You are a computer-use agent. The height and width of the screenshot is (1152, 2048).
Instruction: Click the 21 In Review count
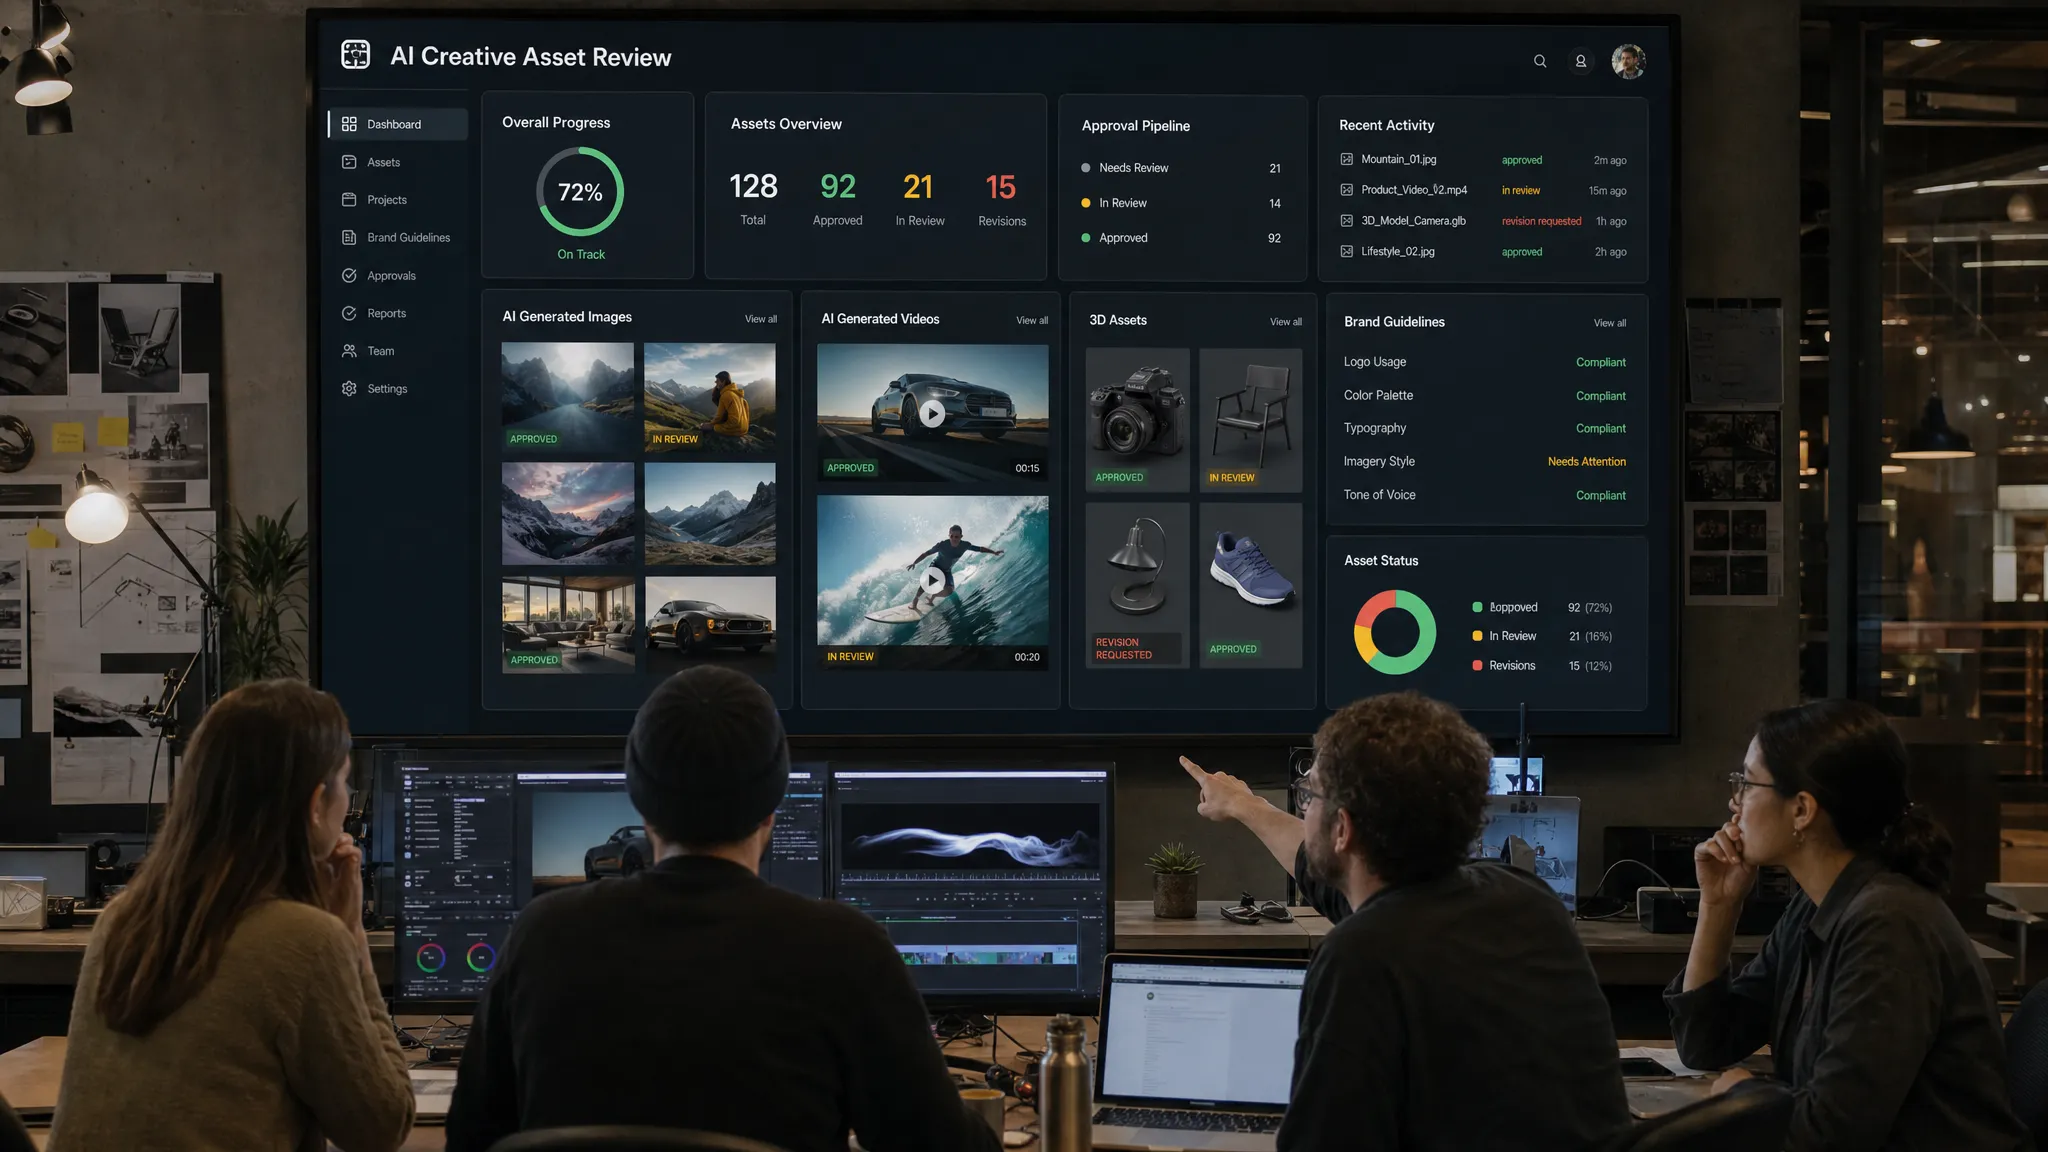coord(918,187)
